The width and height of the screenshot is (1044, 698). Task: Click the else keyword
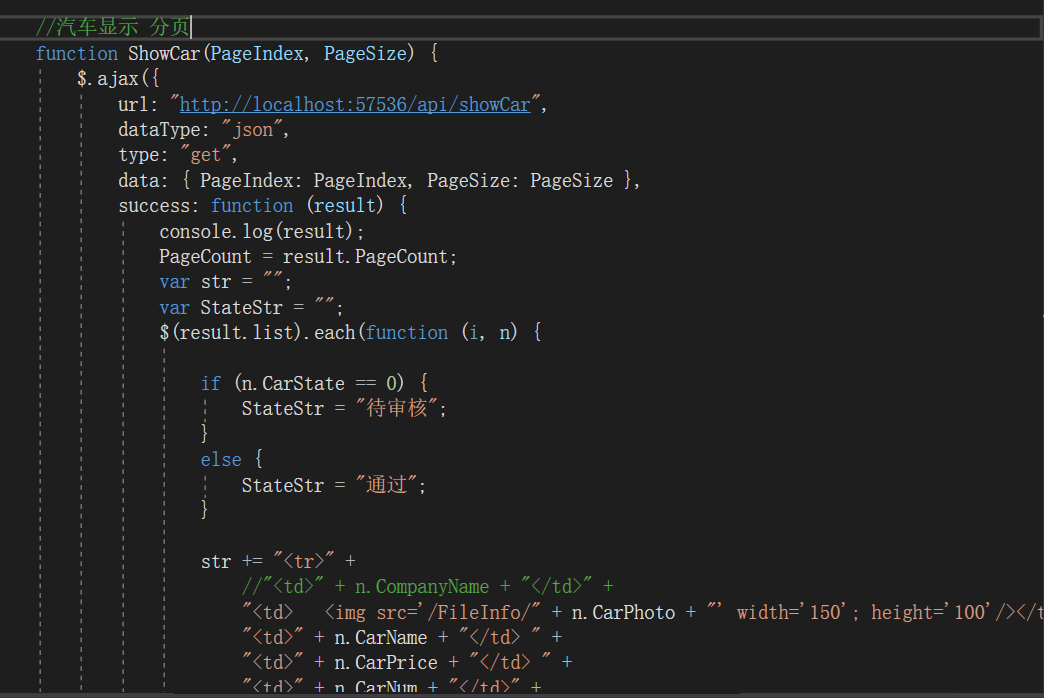coord(221,459)
